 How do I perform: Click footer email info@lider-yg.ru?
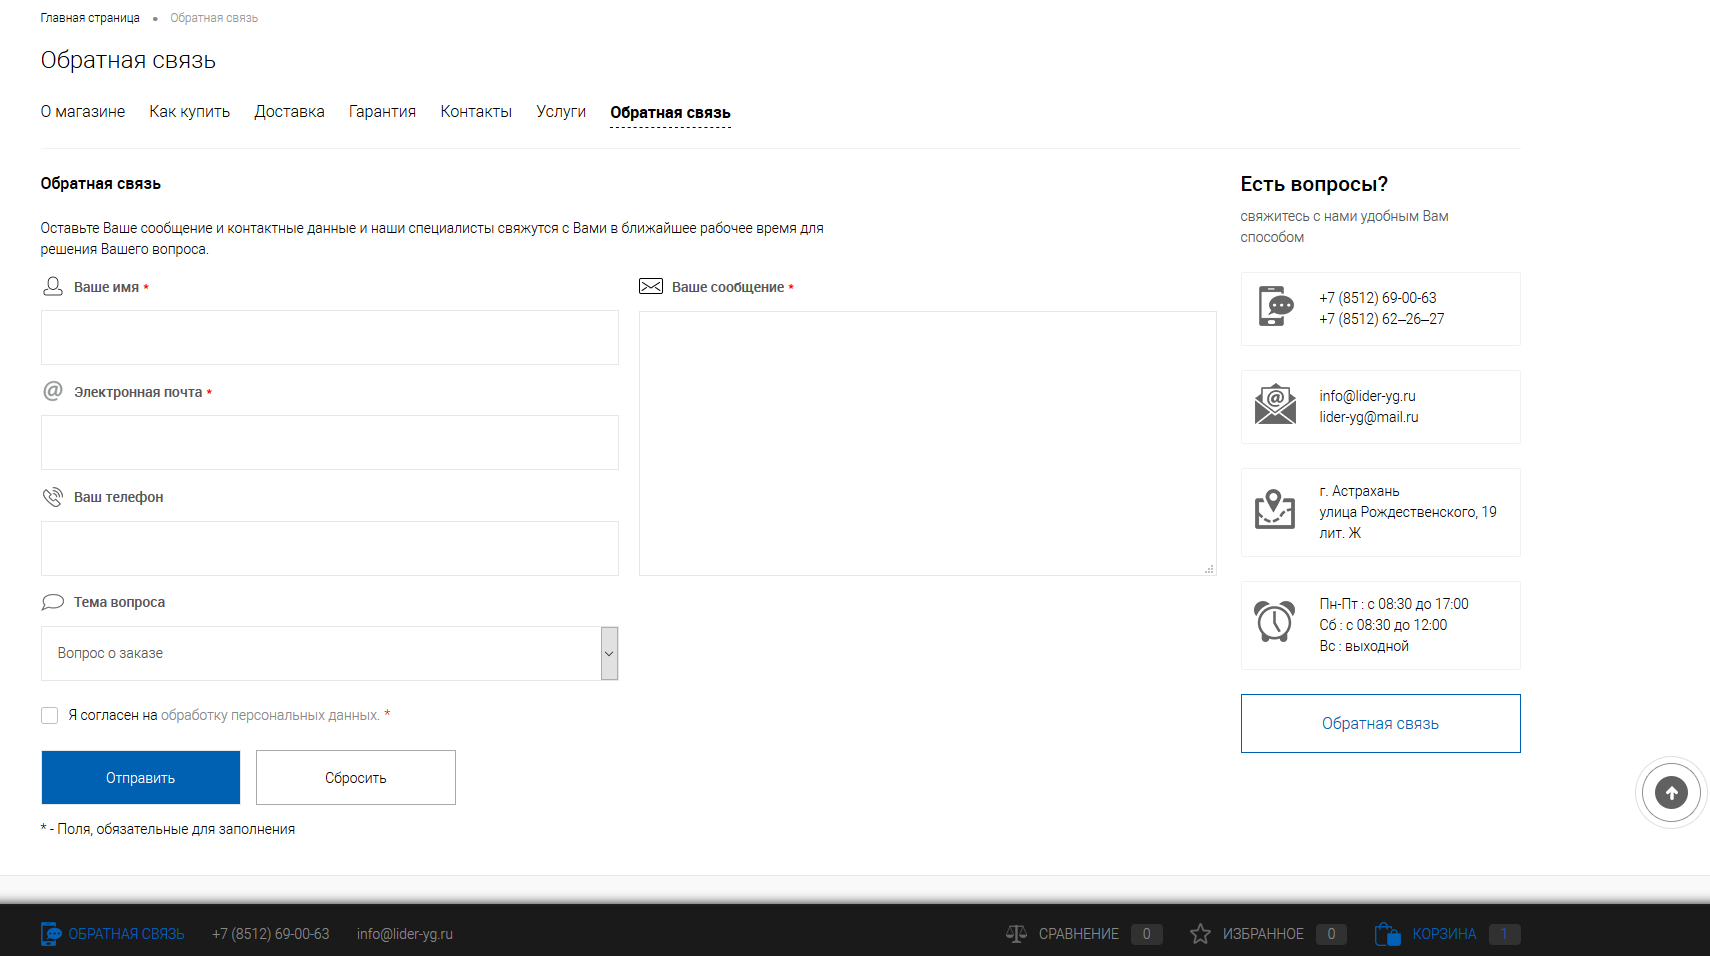click(405, 934)
